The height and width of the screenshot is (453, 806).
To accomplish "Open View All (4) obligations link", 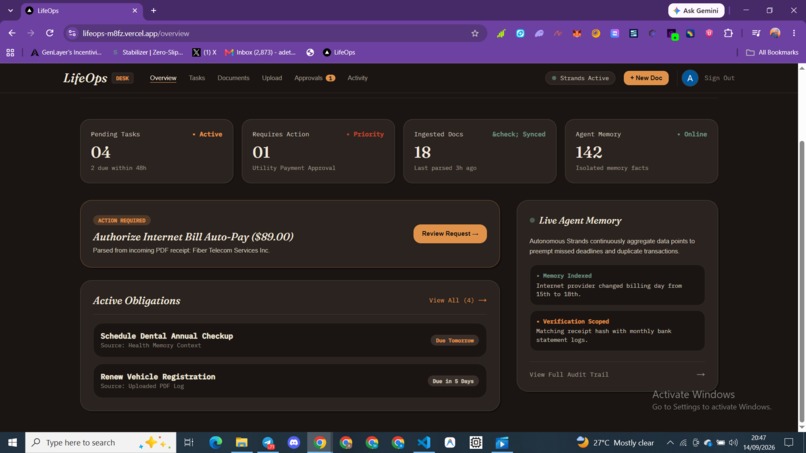I will pos(457,300).
